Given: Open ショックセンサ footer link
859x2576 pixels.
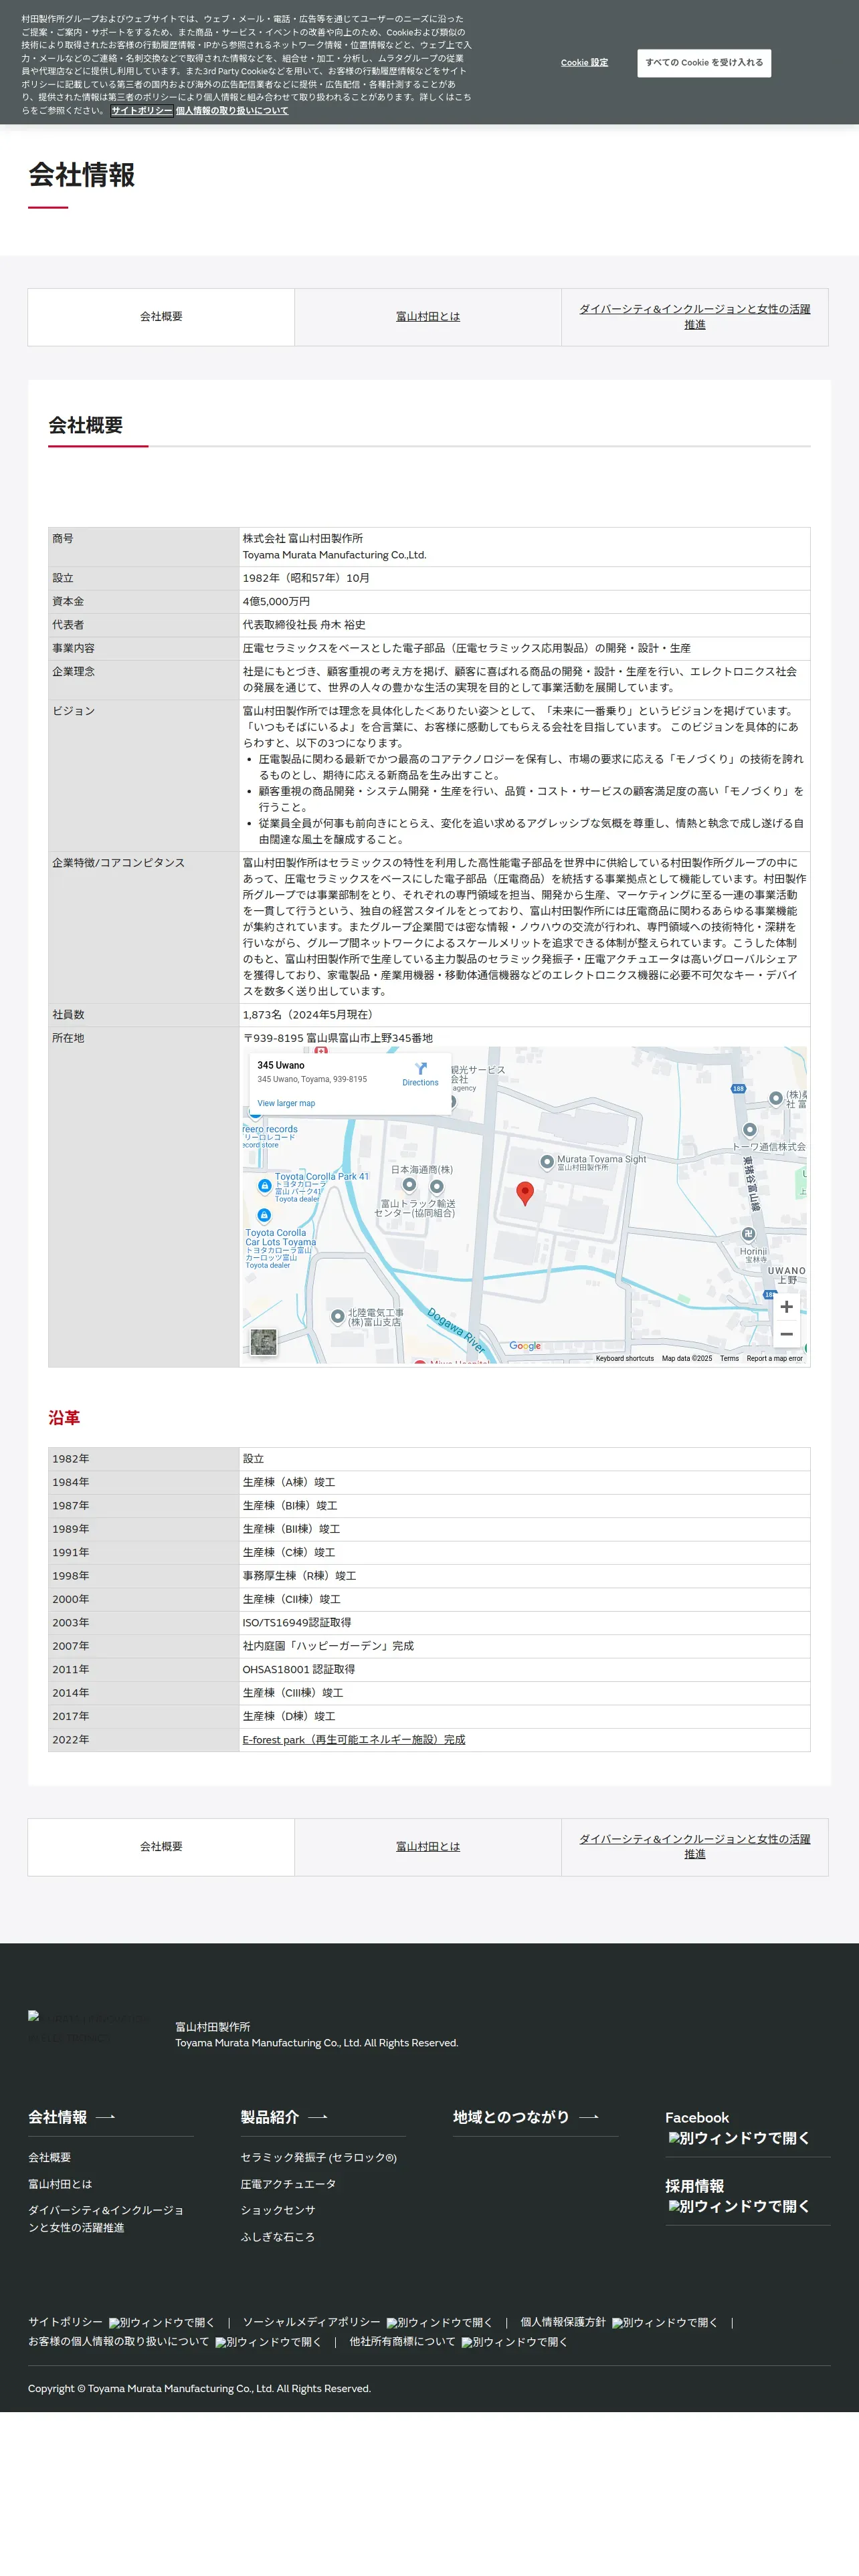Looking at the screenshot, I should click(x=278, y=2210).
